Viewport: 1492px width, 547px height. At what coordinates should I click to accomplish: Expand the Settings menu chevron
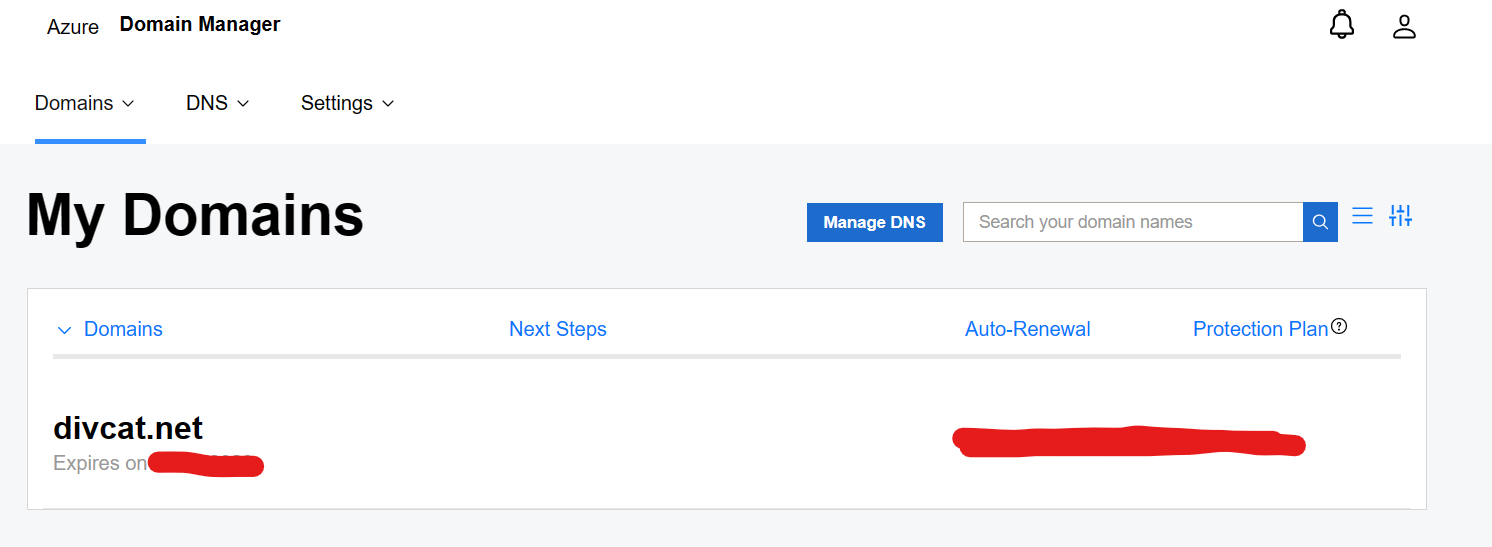[x=388, y=103]
